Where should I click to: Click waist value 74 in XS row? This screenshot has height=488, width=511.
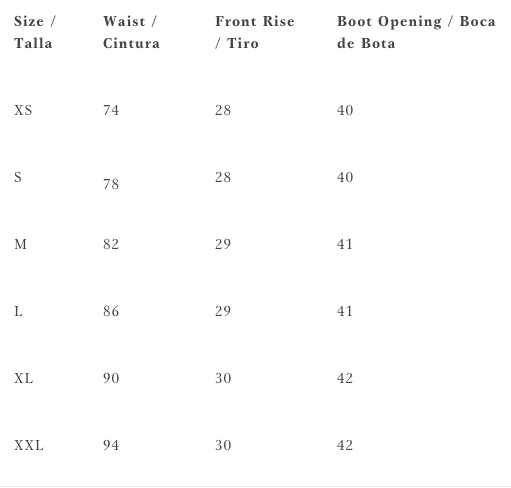tap(111, 110)
